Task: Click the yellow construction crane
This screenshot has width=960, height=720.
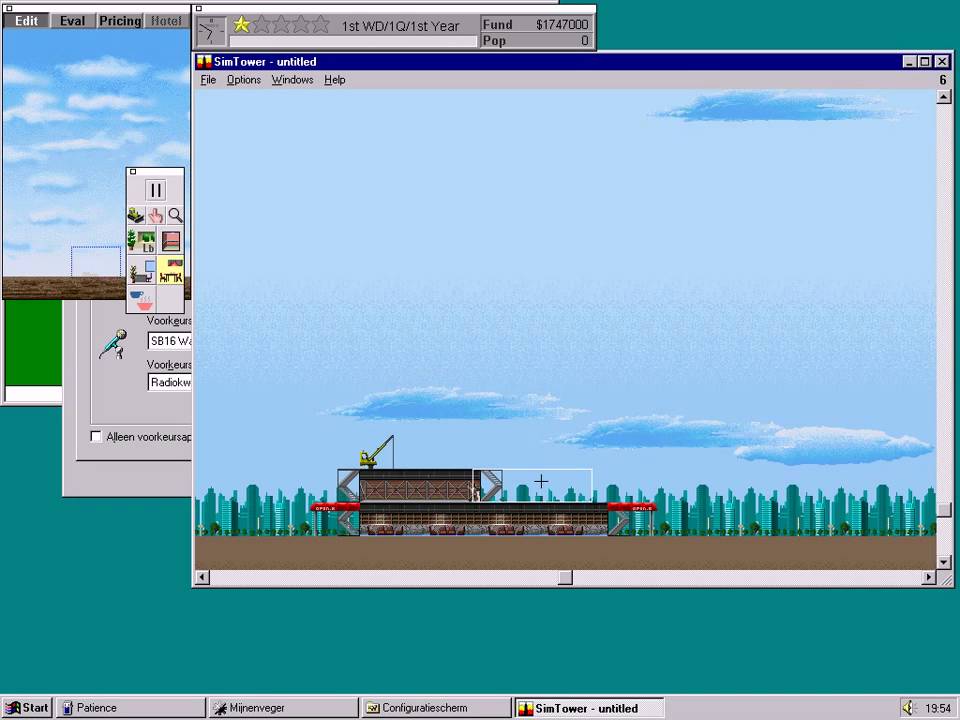Action: pos(376,452)
